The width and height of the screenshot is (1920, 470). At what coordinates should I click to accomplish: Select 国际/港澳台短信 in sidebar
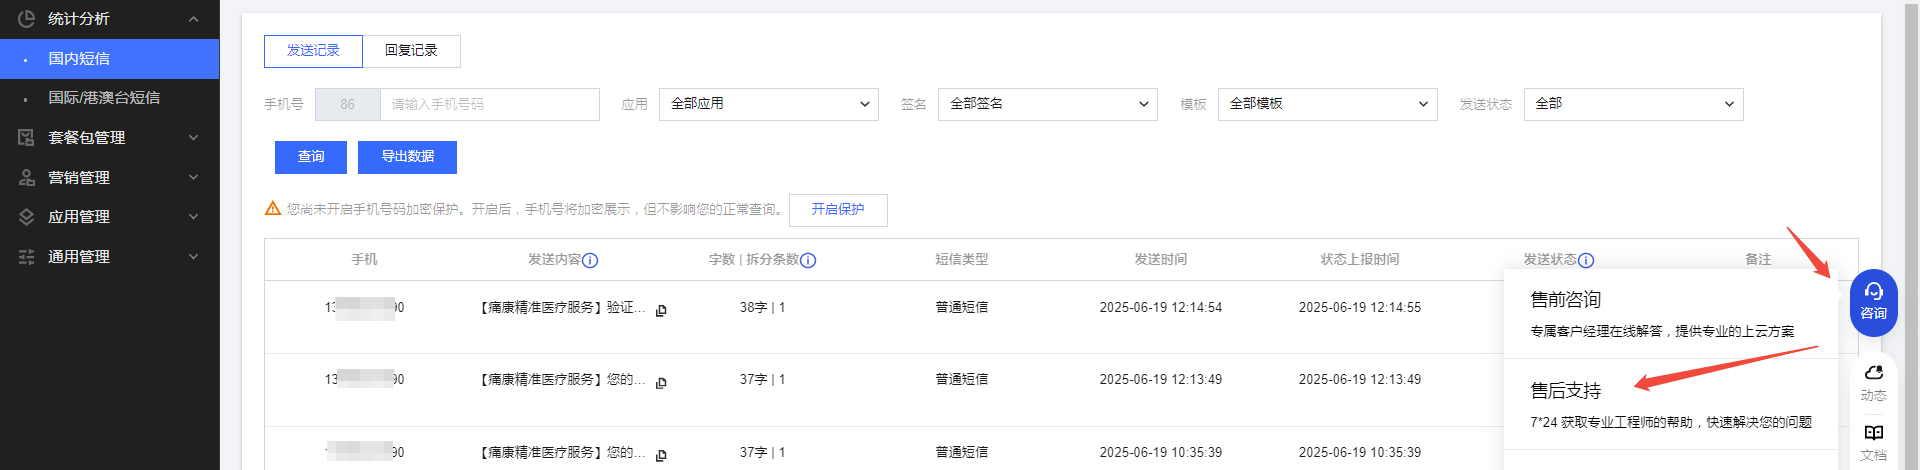pyautogui.click(x=104, y=98)
